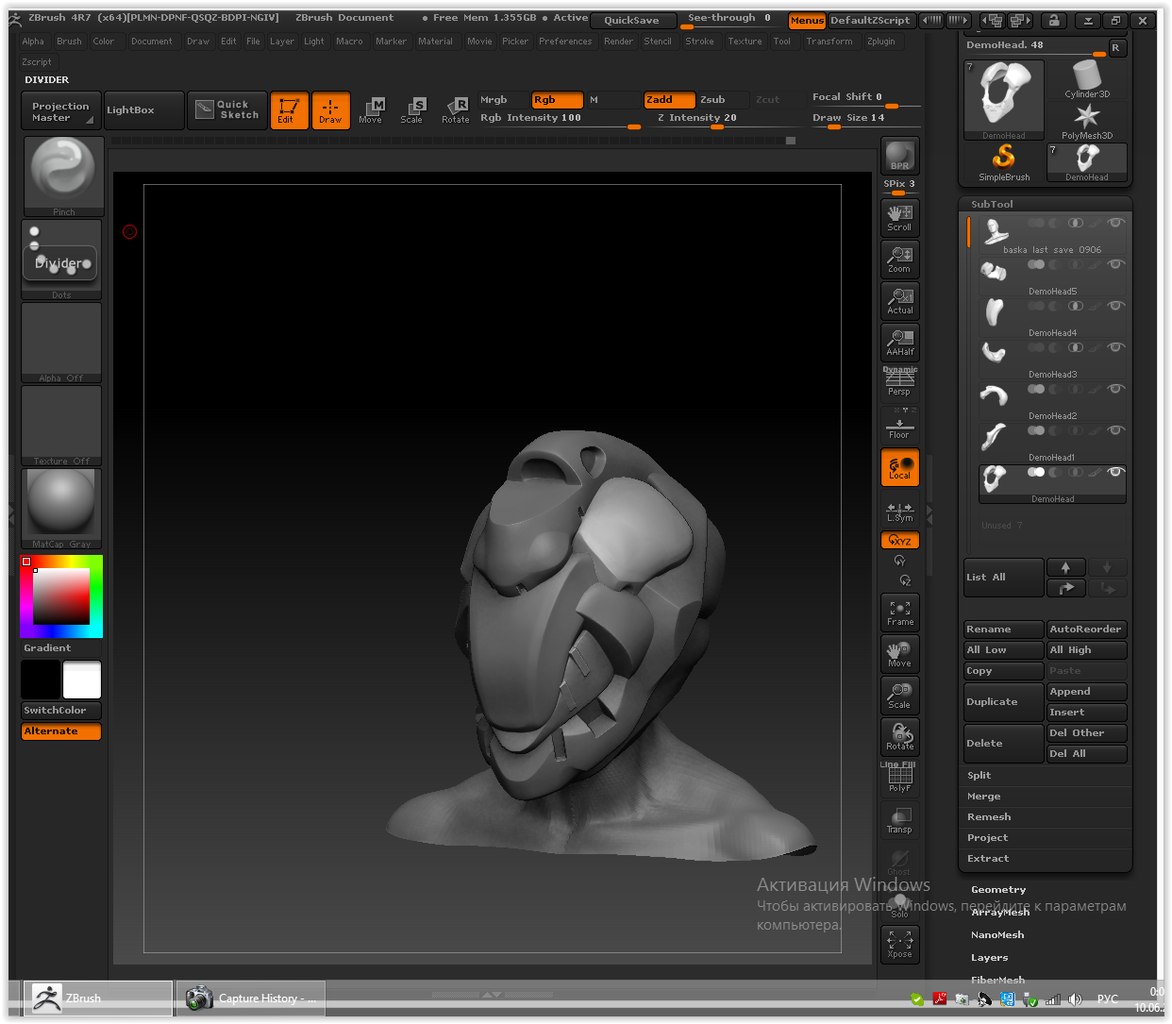Enable Transp transparency mode icon
Viewport: 1172px width, 1024px height.
pos(899,820)
